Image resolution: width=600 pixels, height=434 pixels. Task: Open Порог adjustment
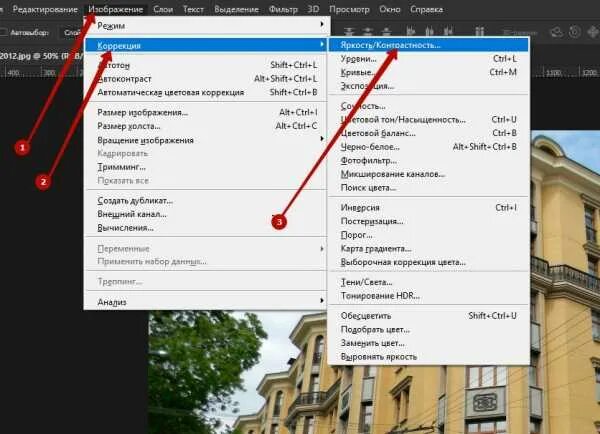click(x=429, y=235)
